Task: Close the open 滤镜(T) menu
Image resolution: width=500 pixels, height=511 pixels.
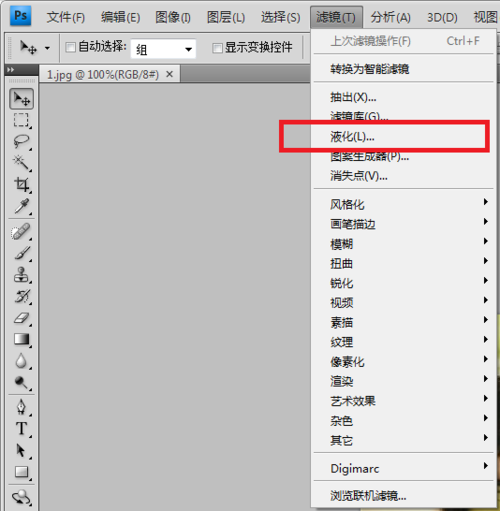Action: (336, 17)
